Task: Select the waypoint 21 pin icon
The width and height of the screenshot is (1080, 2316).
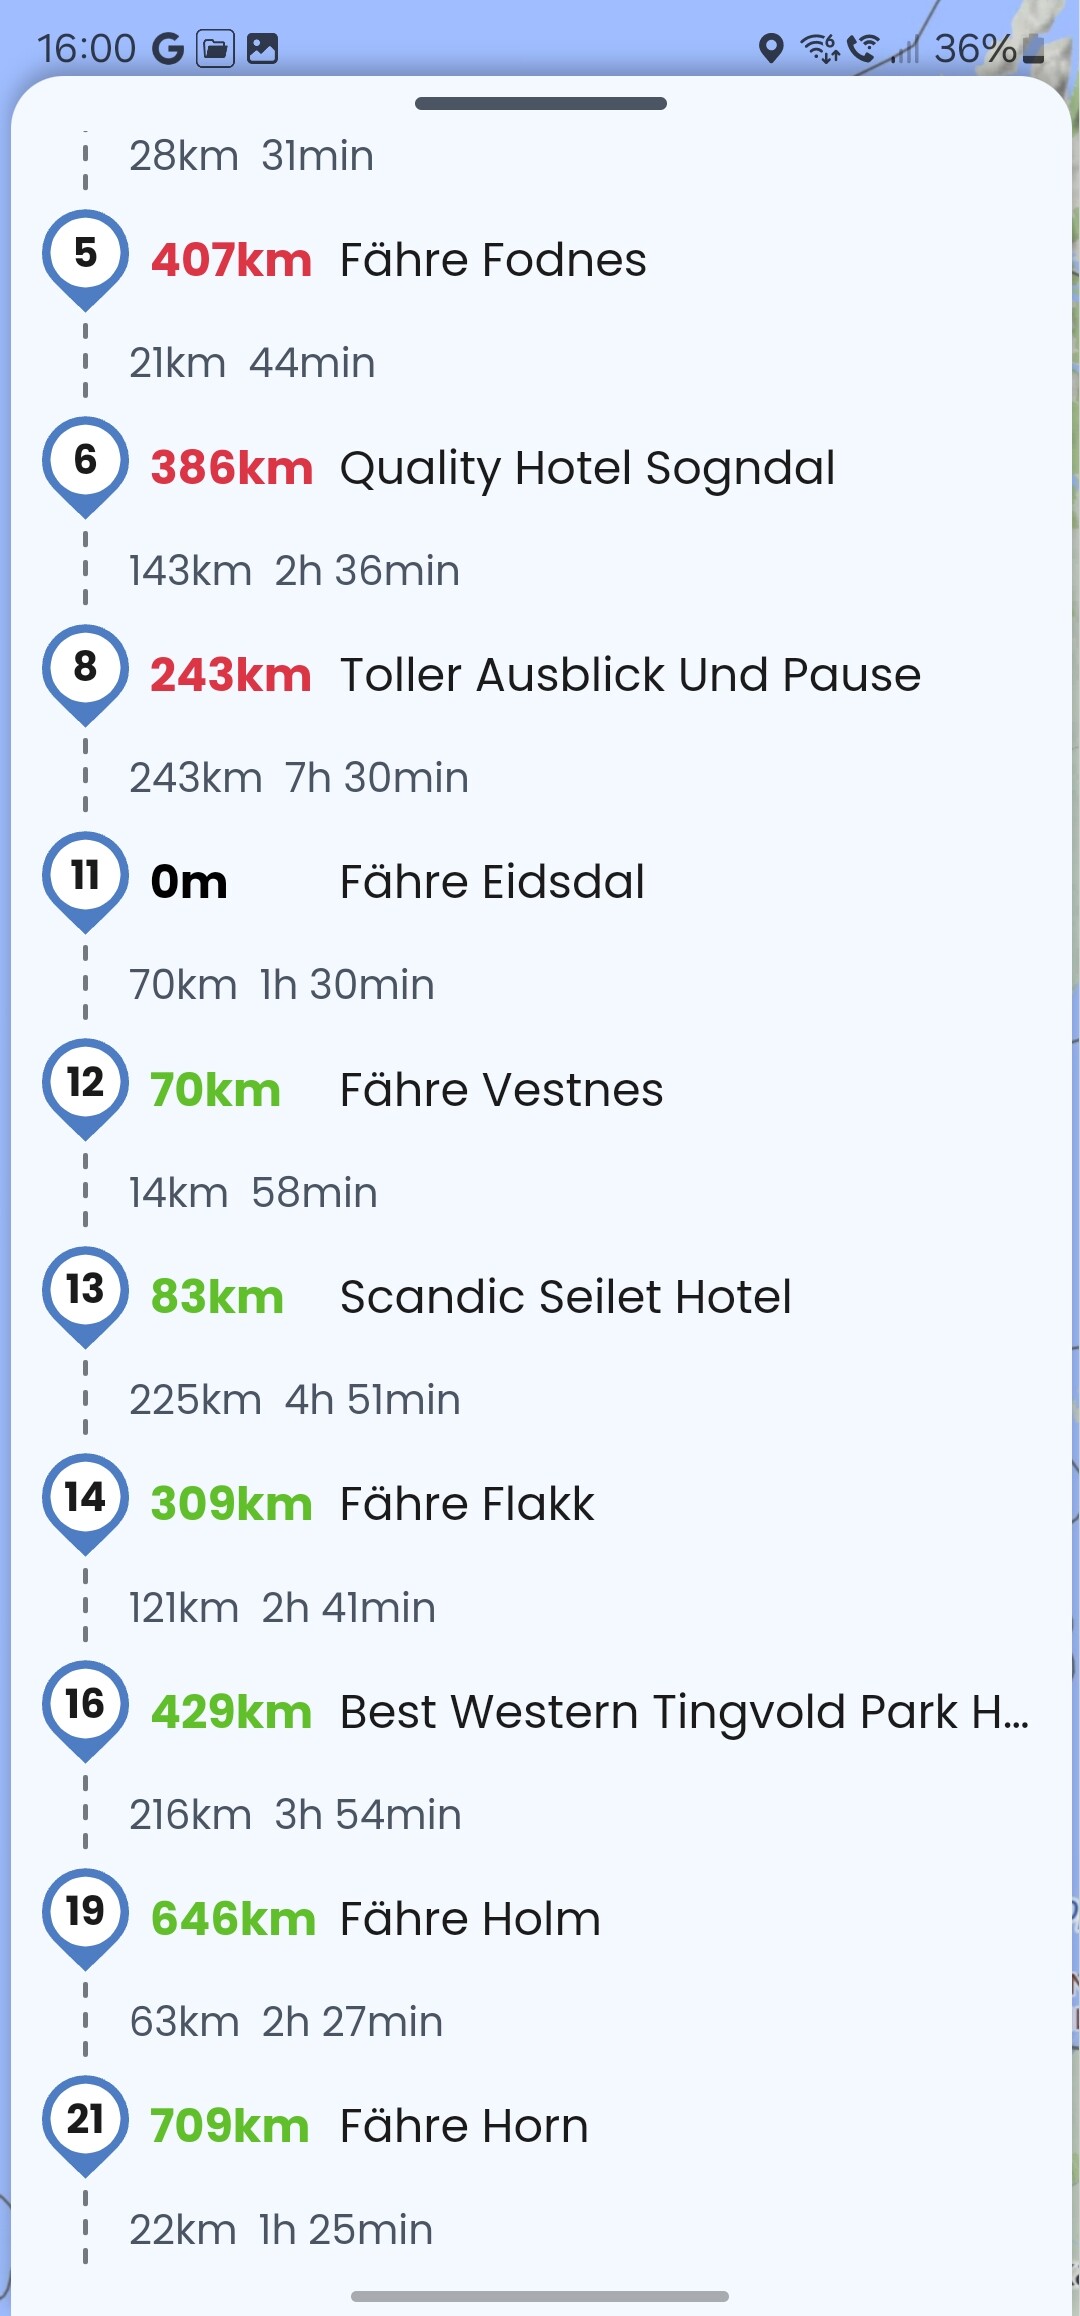Action: point(85,2122)
